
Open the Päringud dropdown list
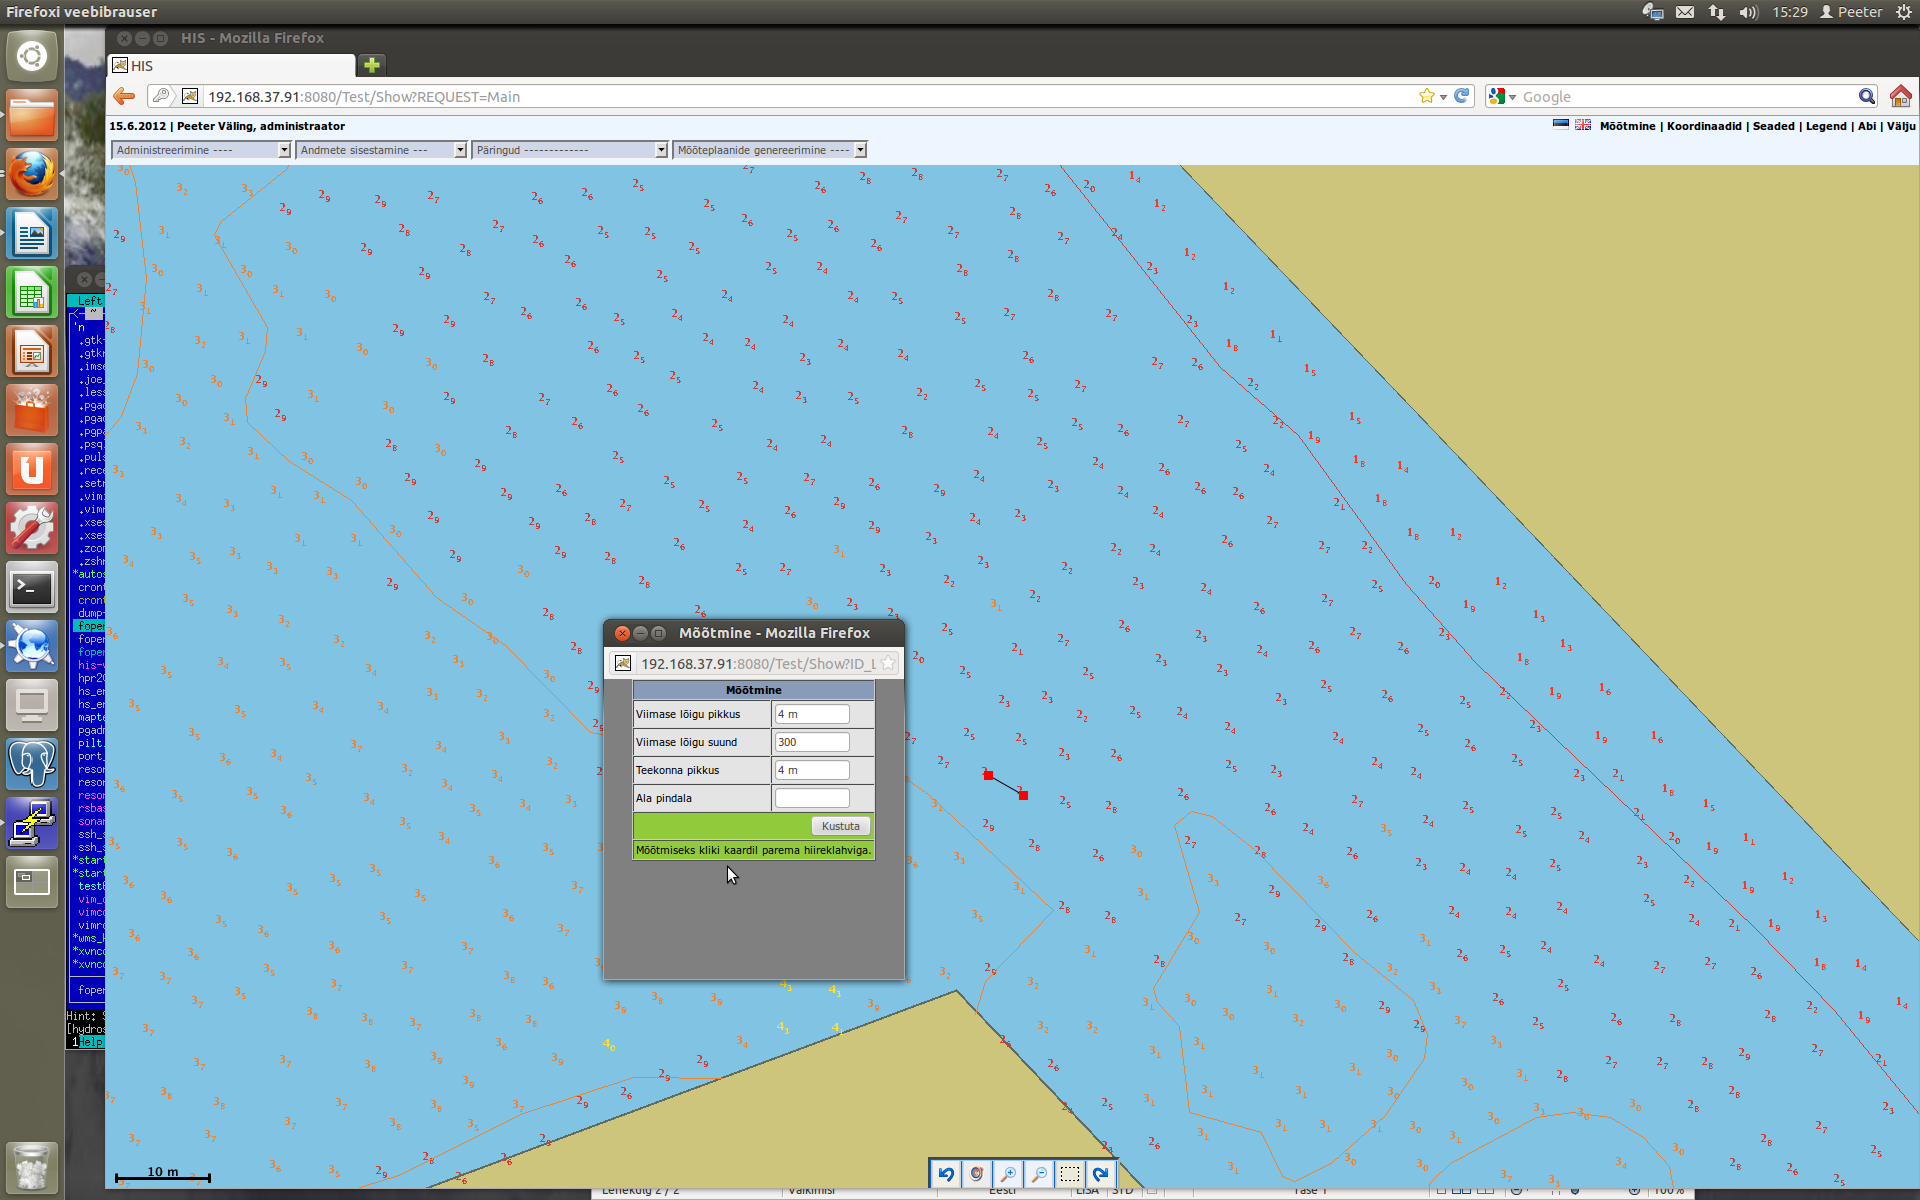click(x=570, y=150)
